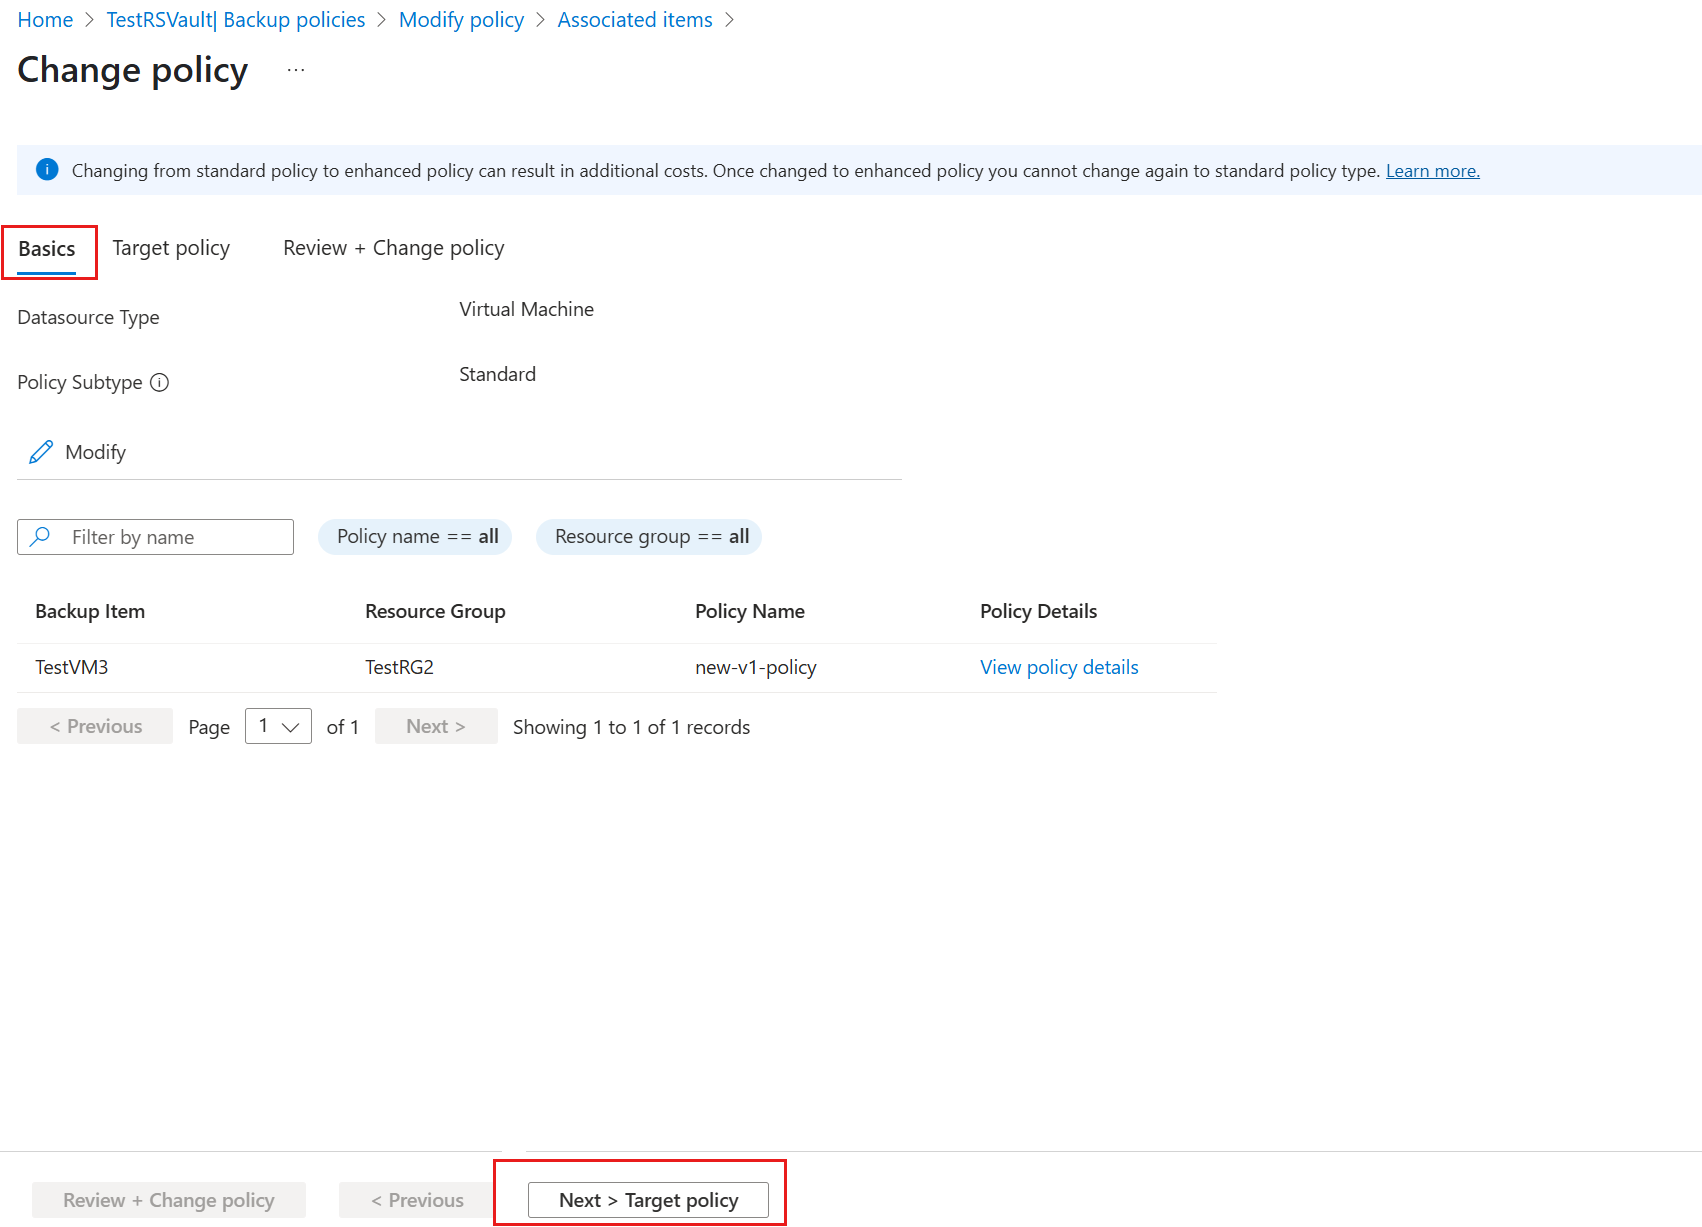Go to Home in breadcrumb
1702x1227 pixels.
[x=45, y=20]
